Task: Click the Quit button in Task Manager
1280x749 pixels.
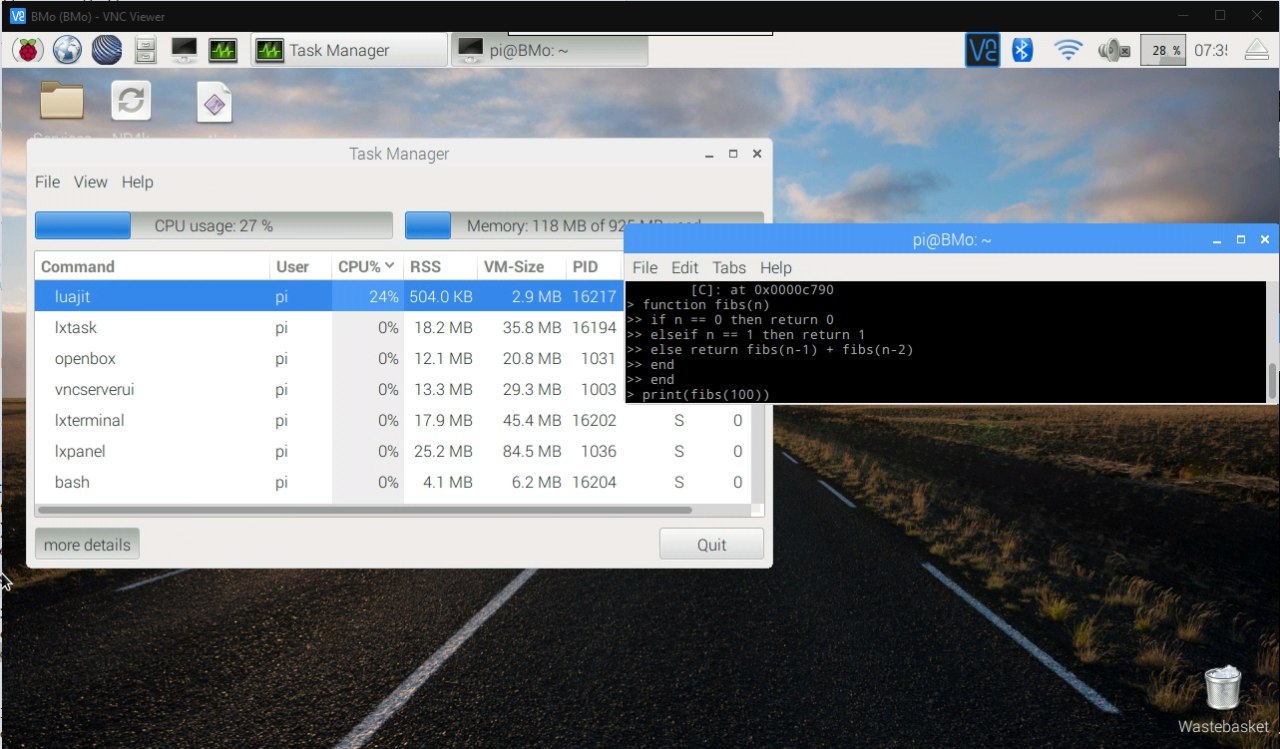Action: click(x=711, y=544)
